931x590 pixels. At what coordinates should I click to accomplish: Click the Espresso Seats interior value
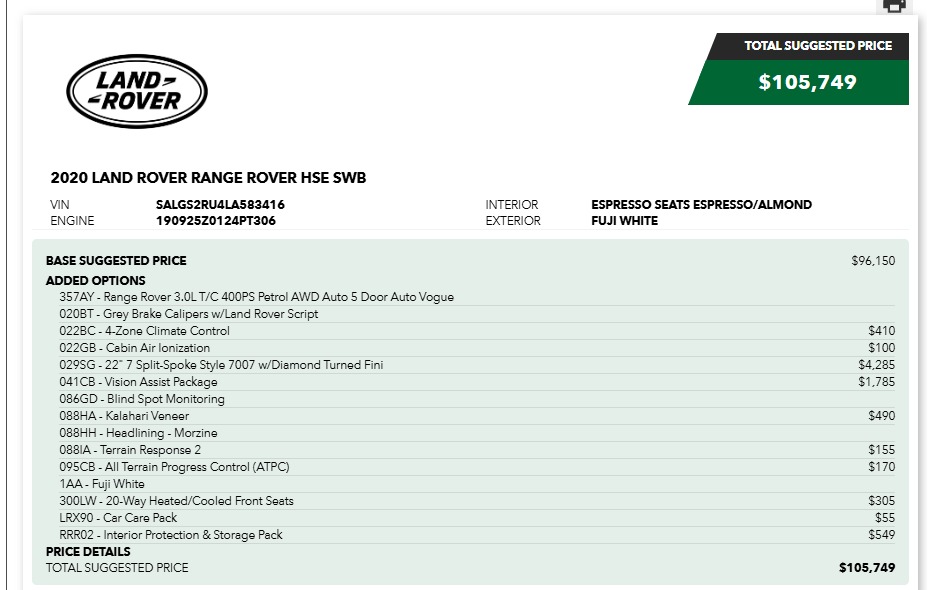click(x=701, y=205)
